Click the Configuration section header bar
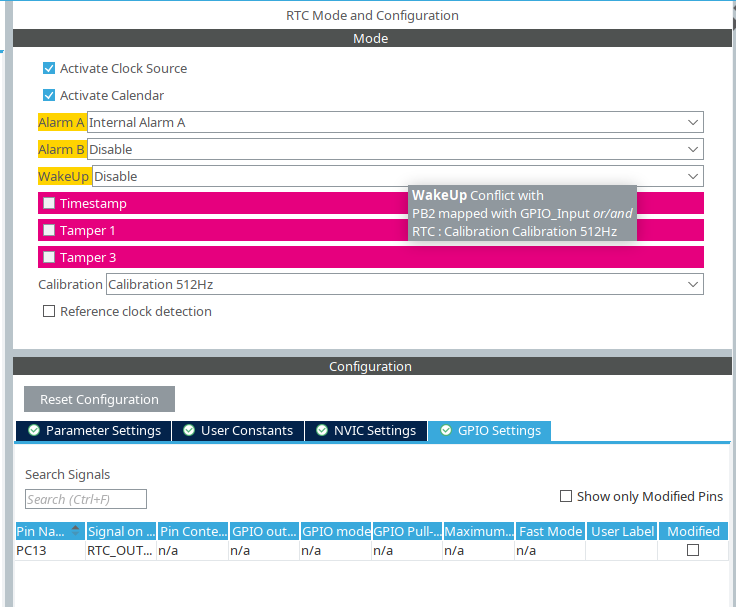This screenshot has height=607, width=736. (x=372, y=366)
